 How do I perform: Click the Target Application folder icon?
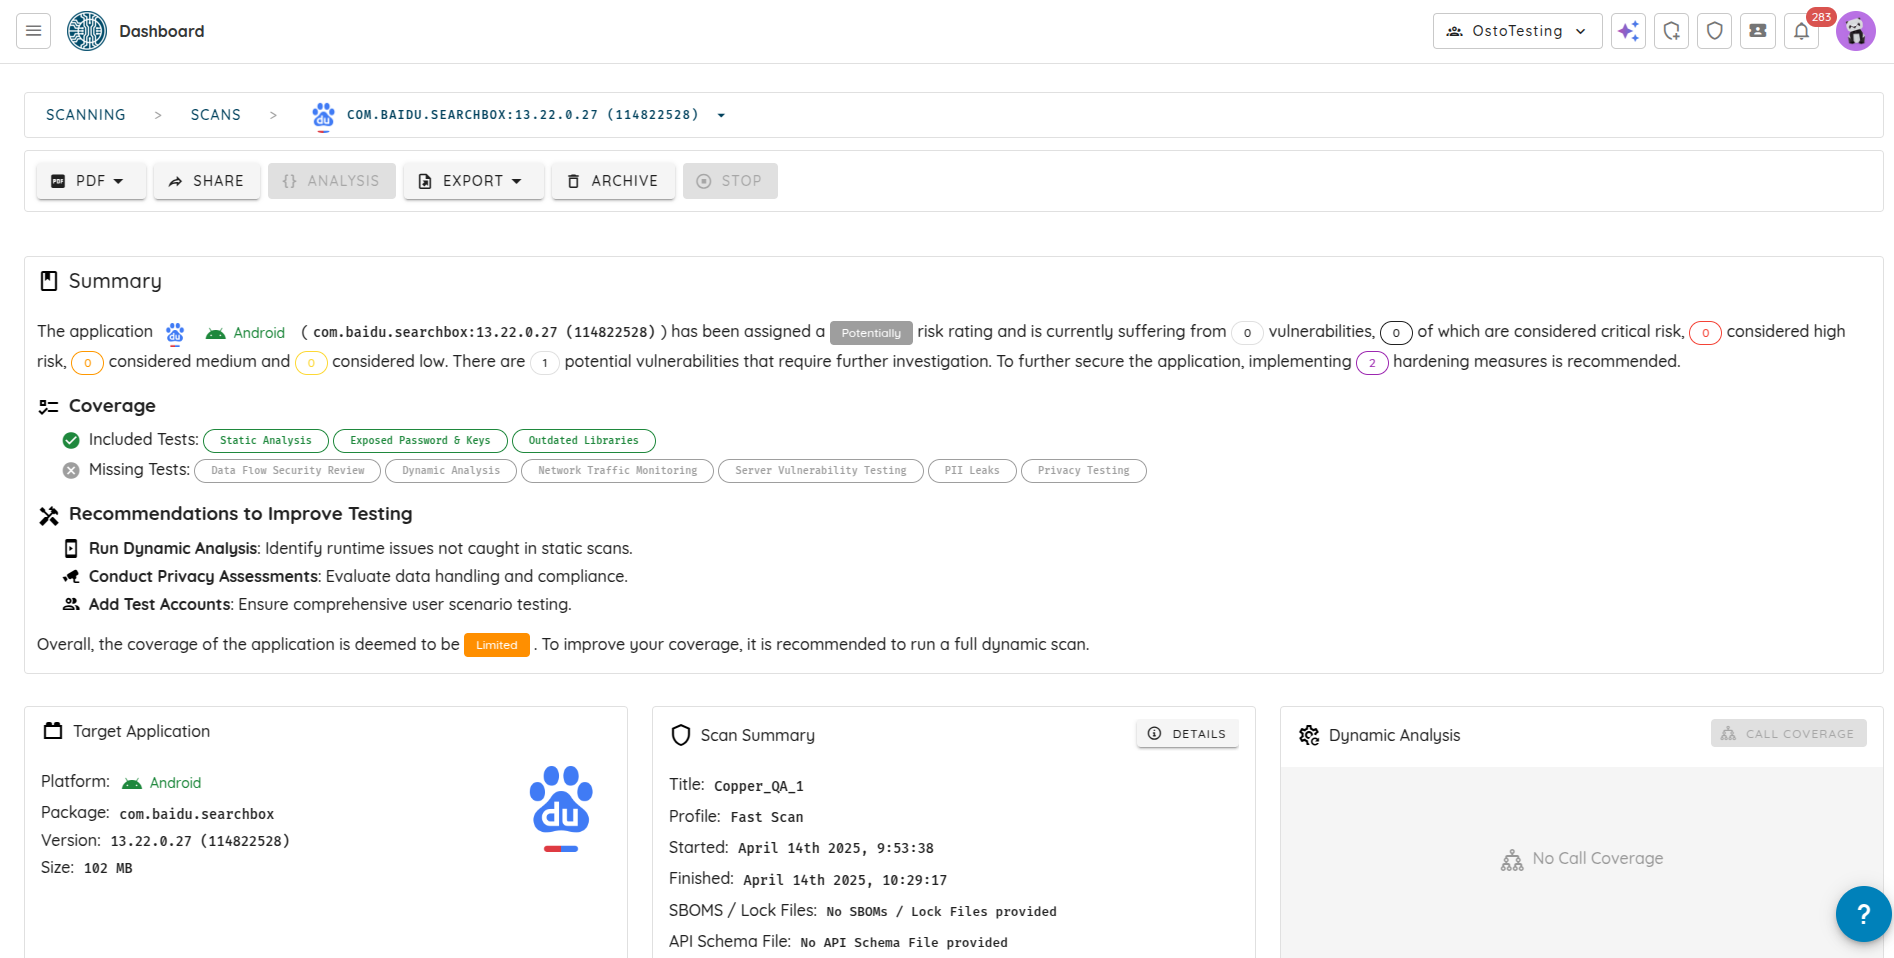coord(53,731)
